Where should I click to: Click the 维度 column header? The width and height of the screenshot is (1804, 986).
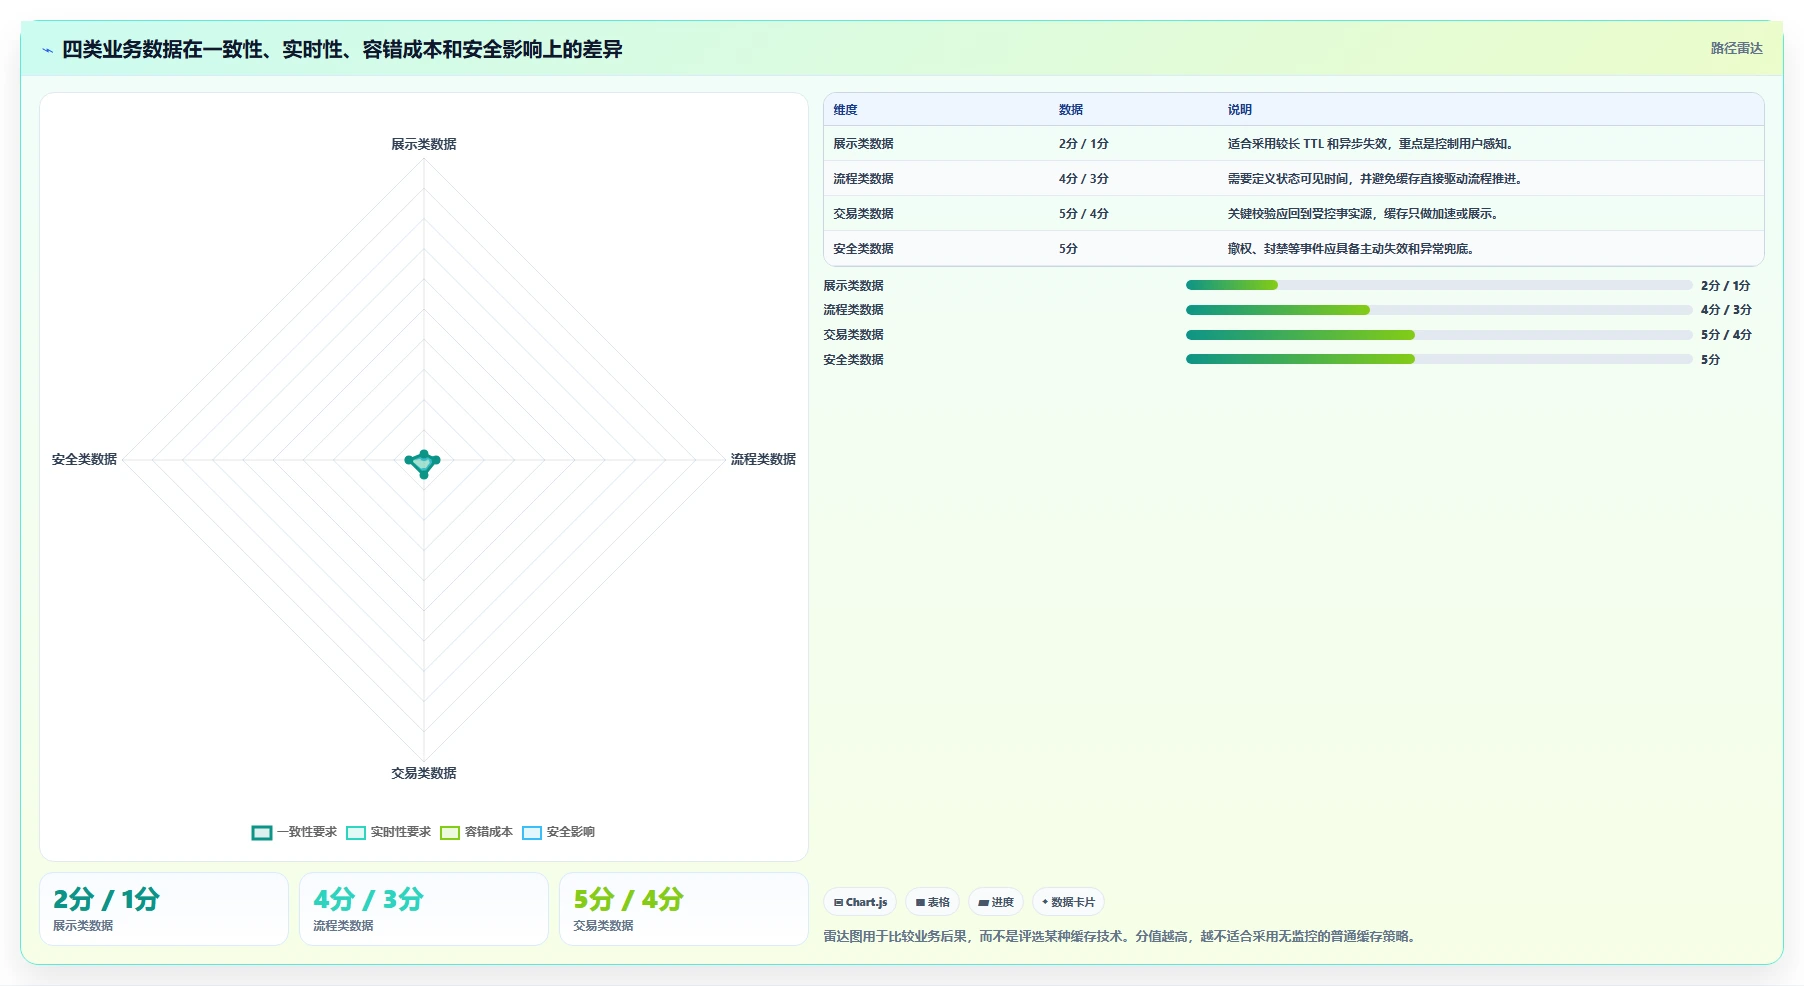(845, 110)
